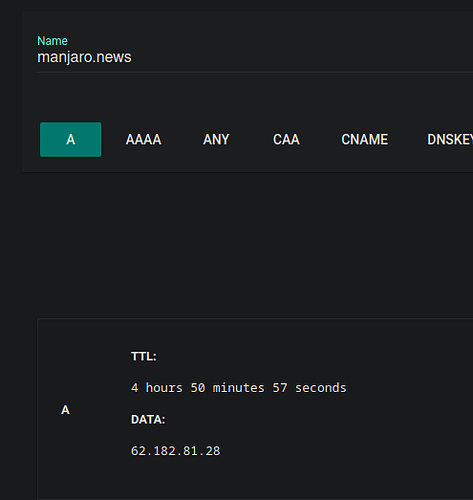Open the CAA record tab

[x=286, y=139]
